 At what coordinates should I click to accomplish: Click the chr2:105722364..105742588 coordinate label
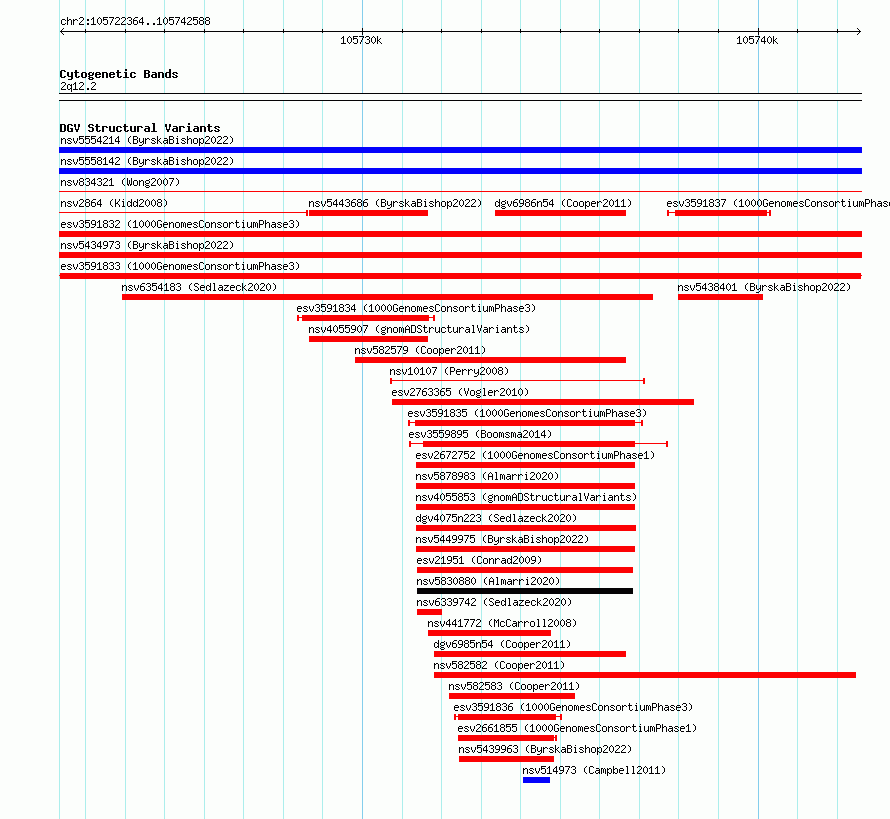tap(135, 21)
